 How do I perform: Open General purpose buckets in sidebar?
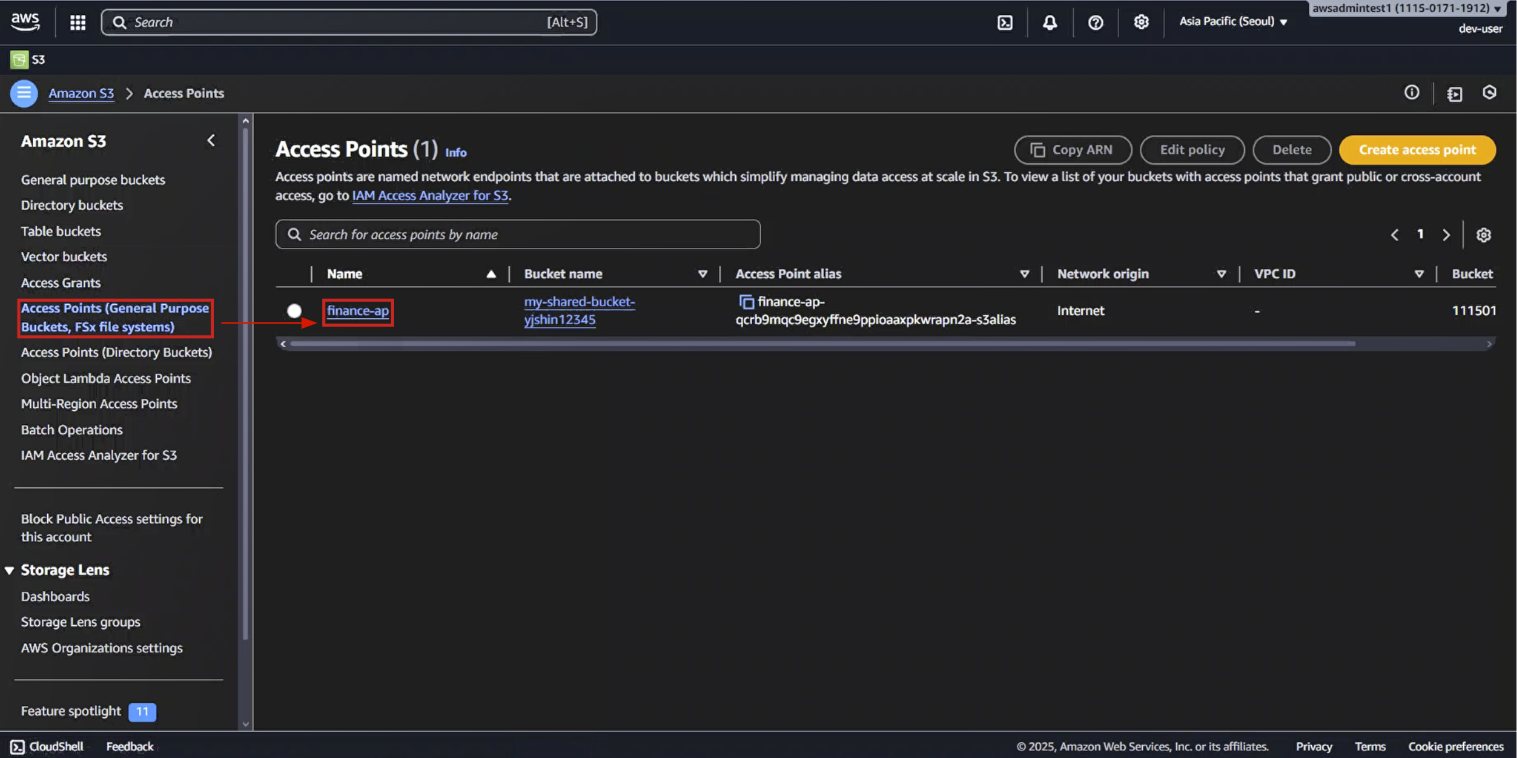[x=93, y=180]
